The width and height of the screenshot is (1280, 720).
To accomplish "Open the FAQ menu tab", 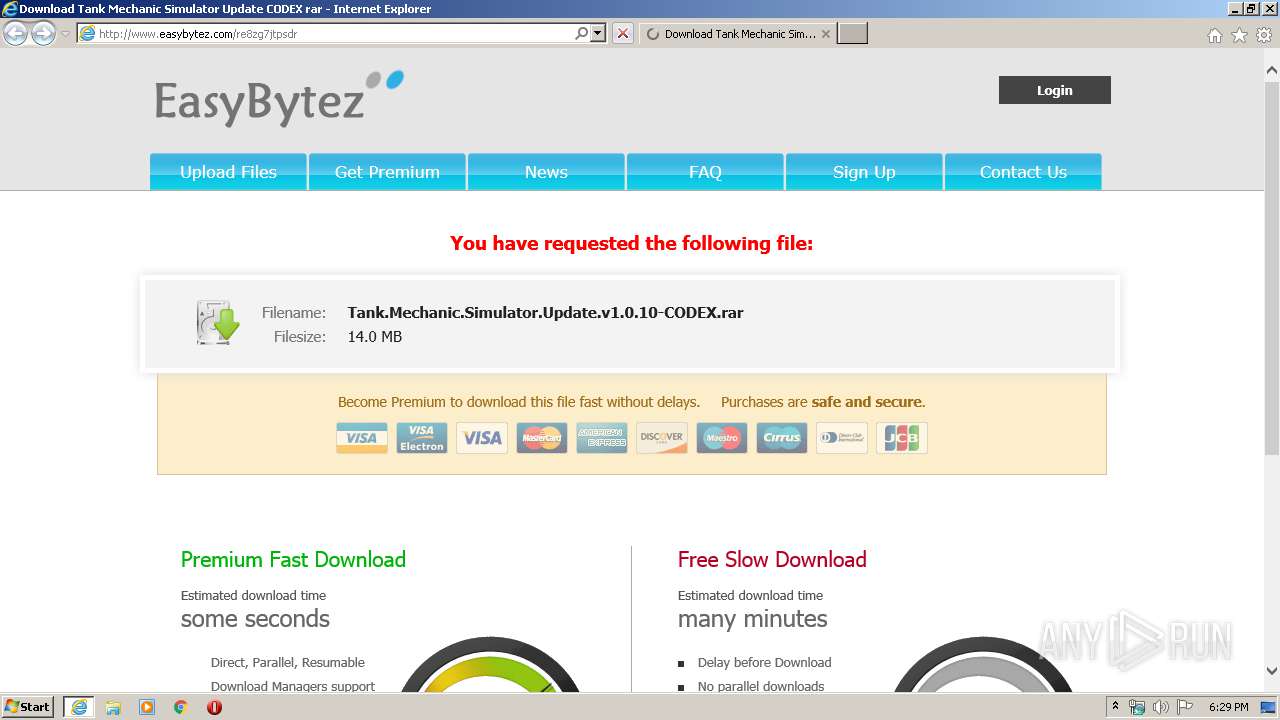I will click(705, 172).
